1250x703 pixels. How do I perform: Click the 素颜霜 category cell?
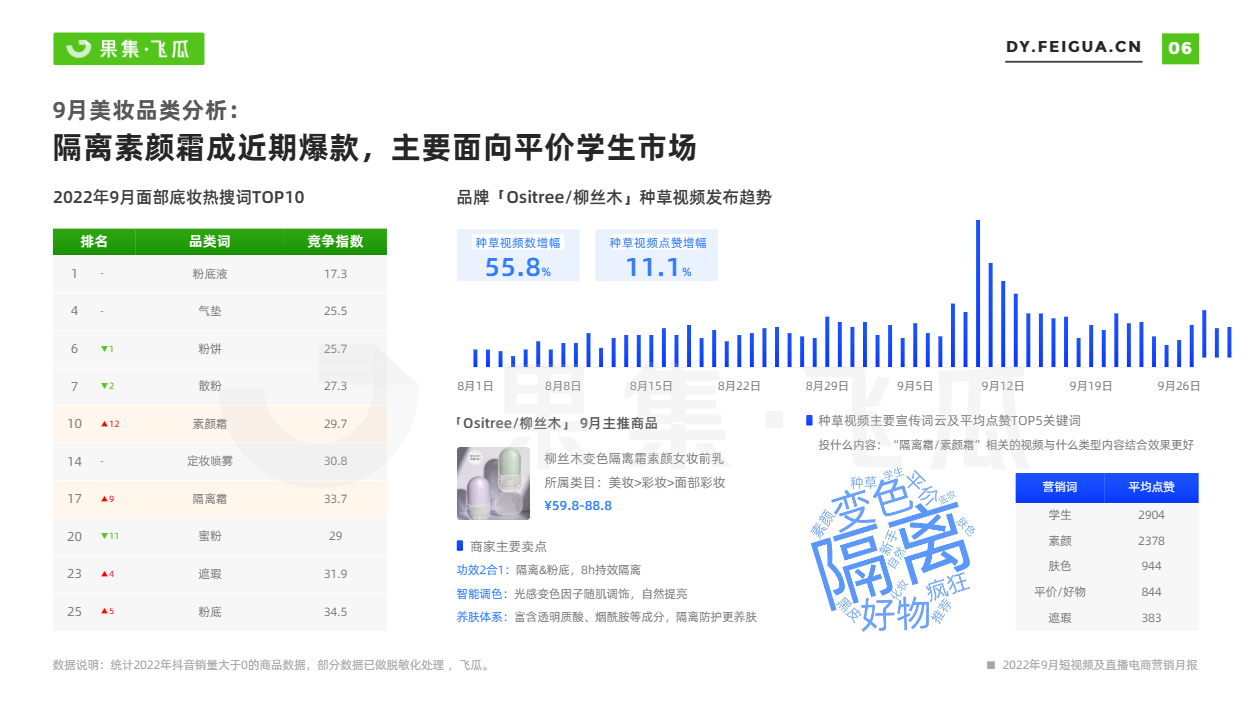click(210, 424)
